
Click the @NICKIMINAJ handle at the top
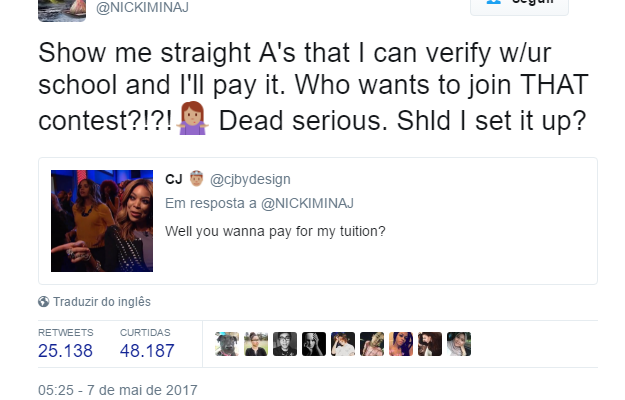[142, 8]
